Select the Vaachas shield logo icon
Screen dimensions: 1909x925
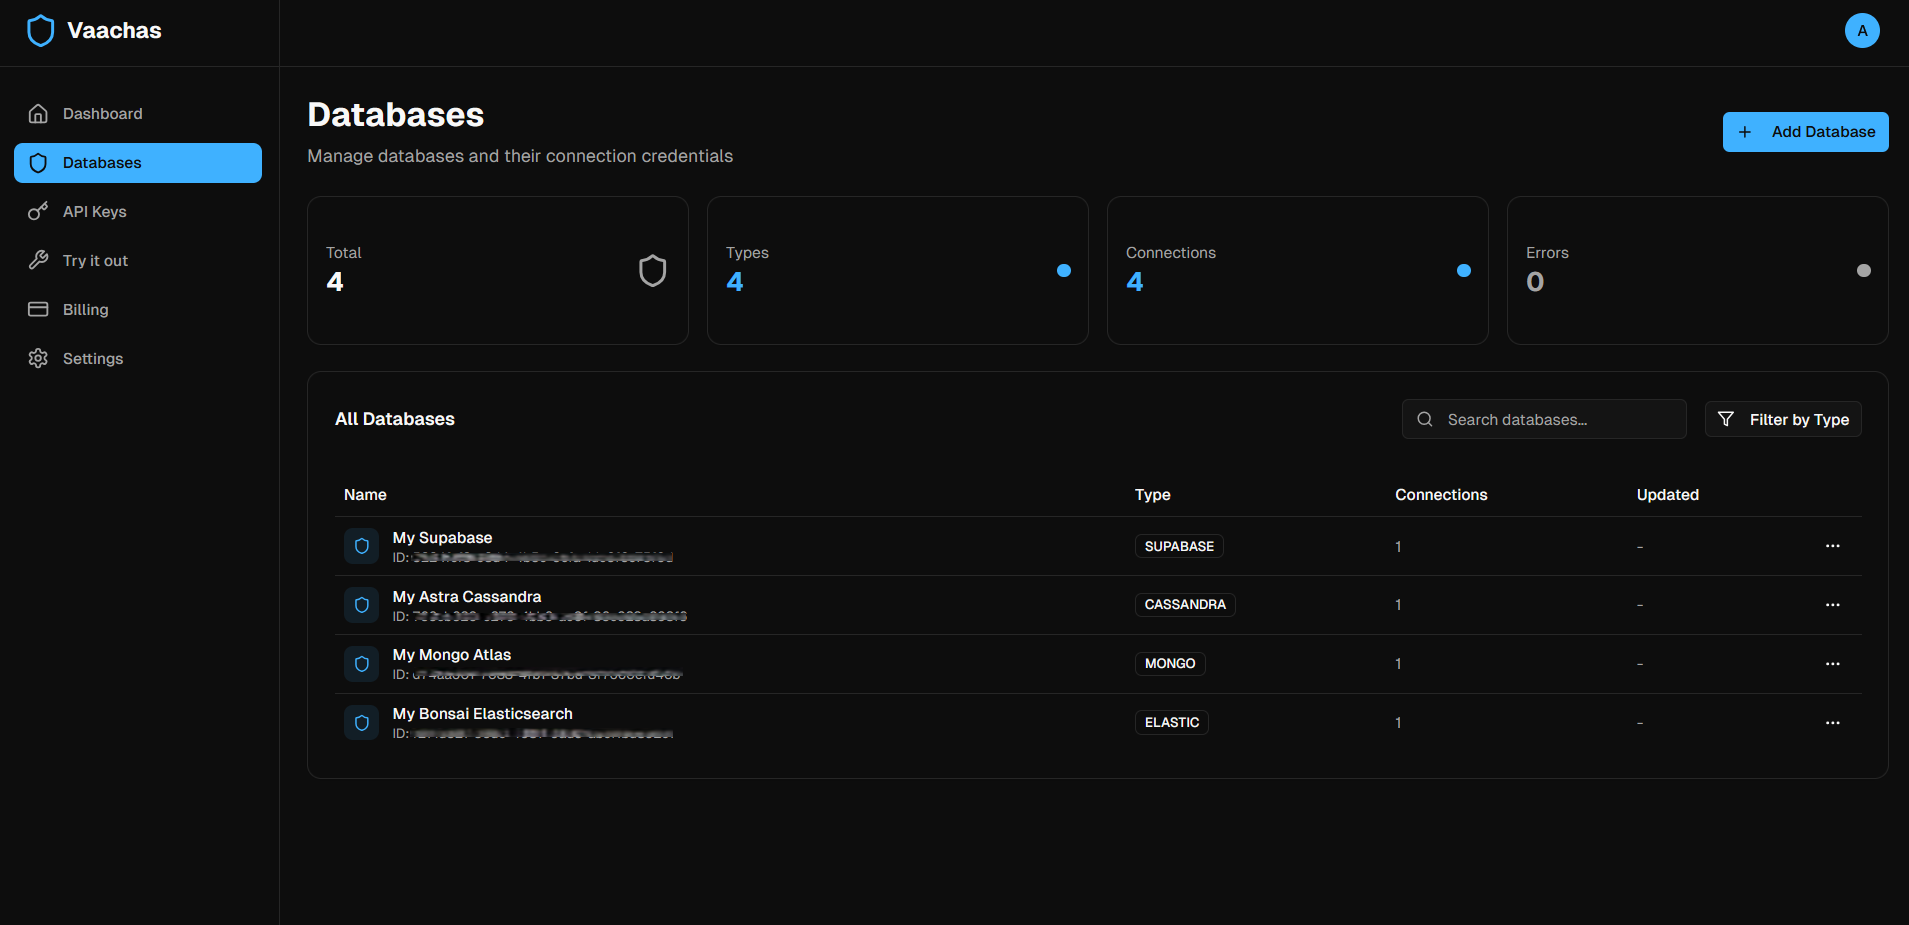click(40, 30)
